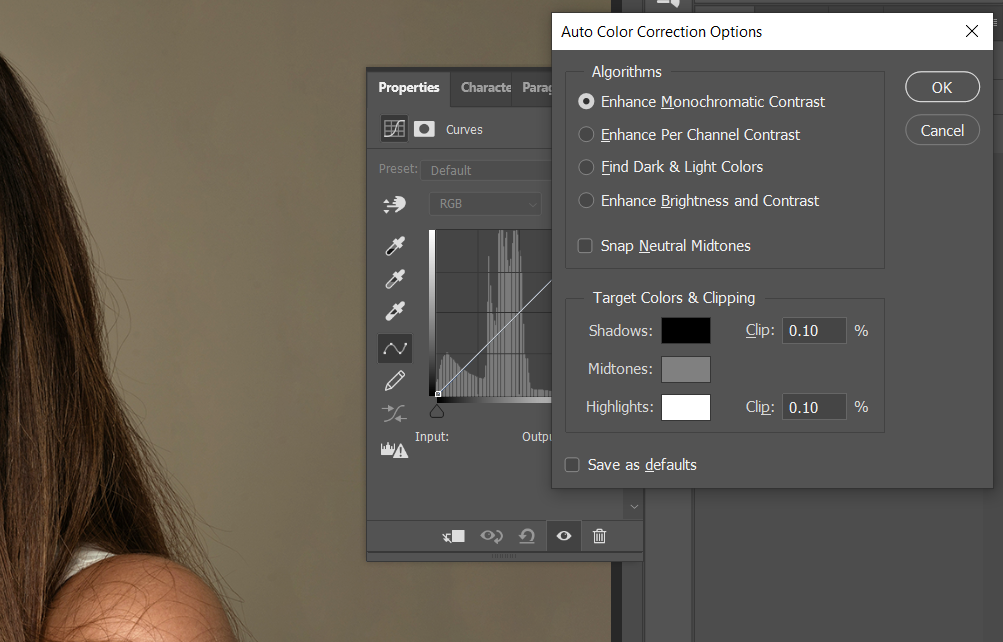Open the Preset dropdown showing Default
Viewport: 1003px width, 642px height.
click(x=486, y=170)
